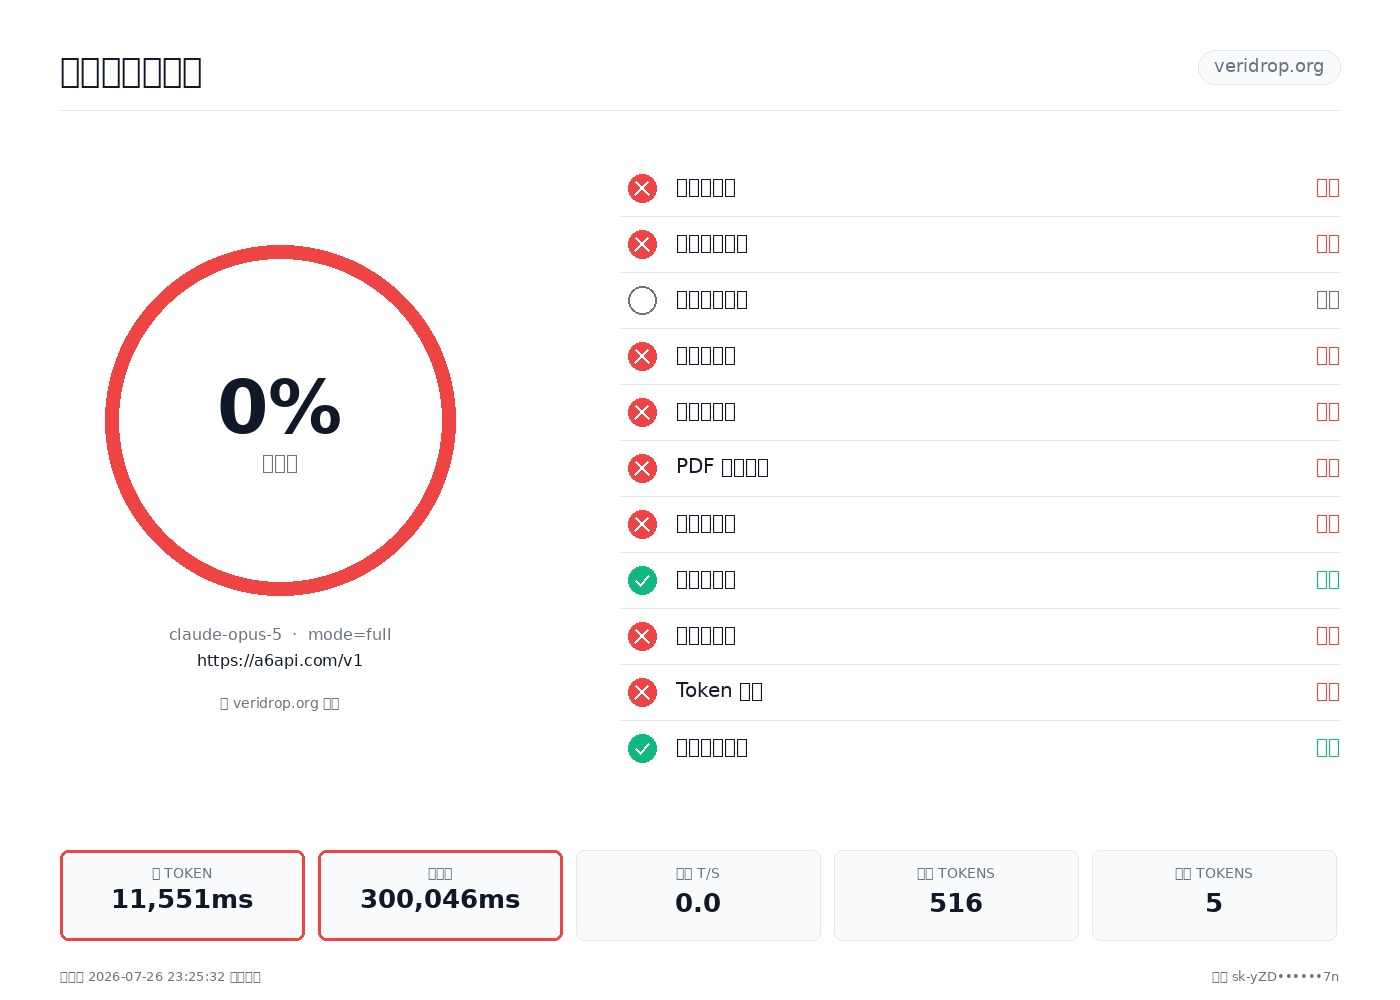Click the PDF check row label

[722, 467]
